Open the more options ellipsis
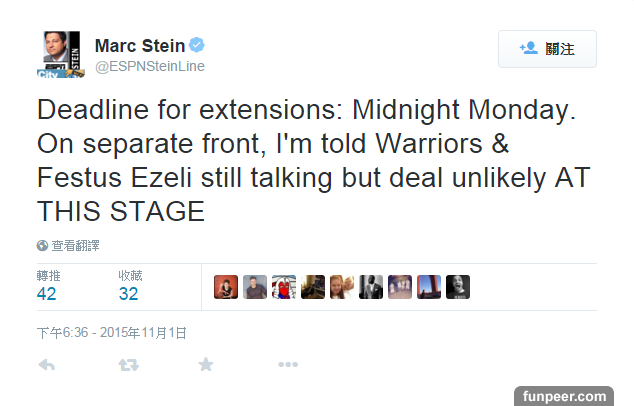Viewport: 634px width, 406px height. pos(288,365)
